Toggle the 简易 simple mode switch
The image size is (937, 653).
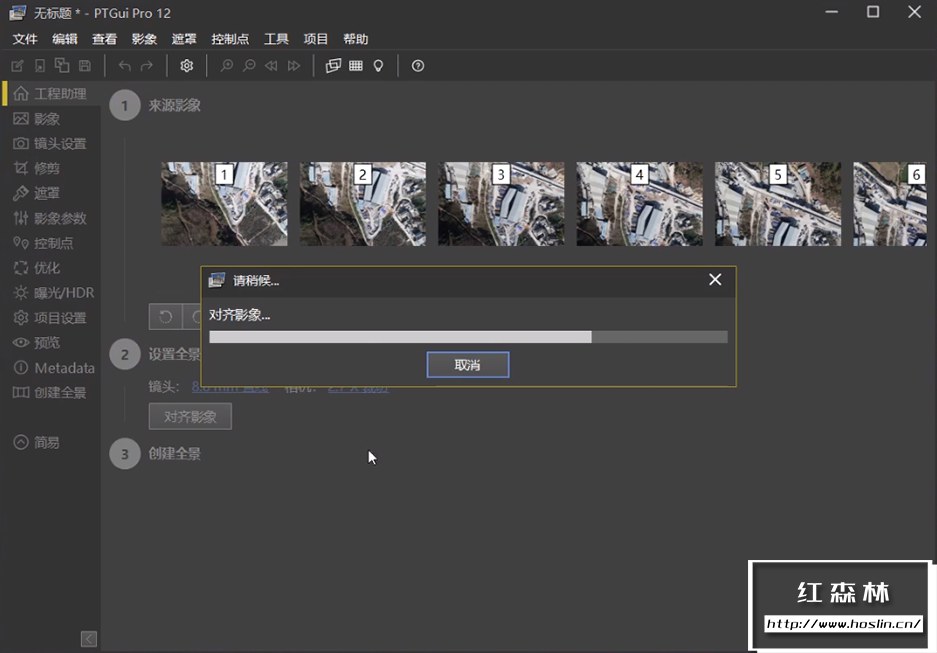tap(37, 442)
